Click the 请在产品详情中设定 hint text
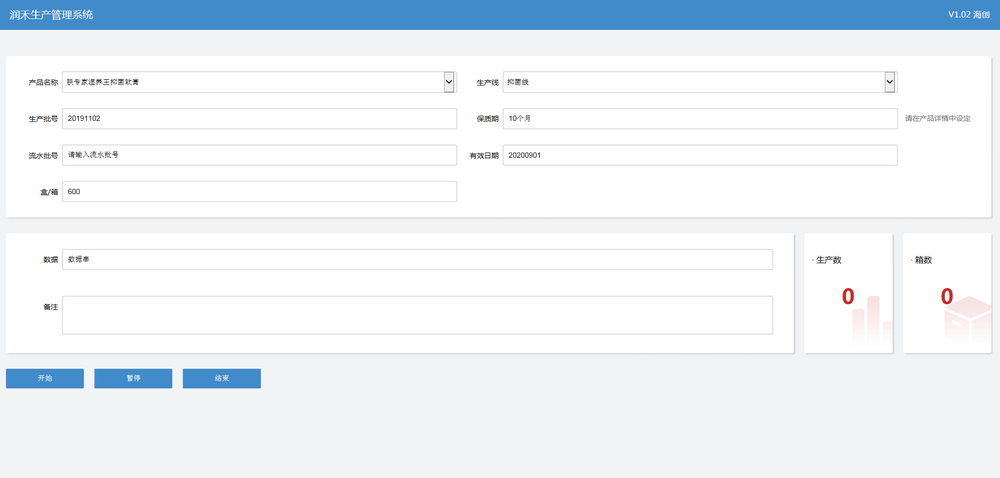Image resolution: width=1000 pixels, height=478 pixels. (937, 118)
